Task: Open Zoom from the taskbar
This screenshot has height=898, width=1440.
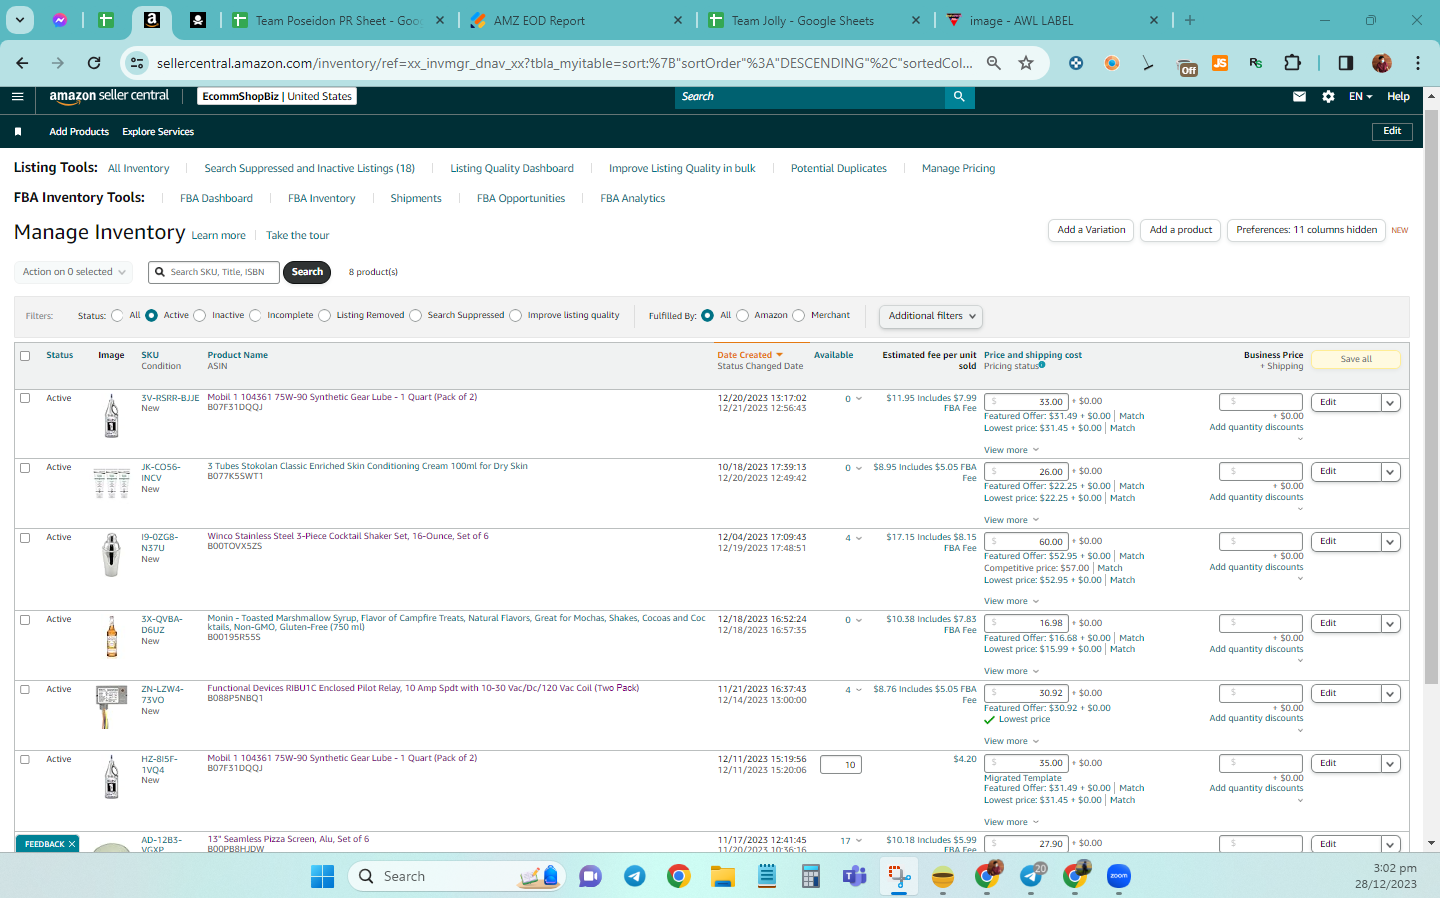Action: pyautogui.click(x=1119, y=877)
